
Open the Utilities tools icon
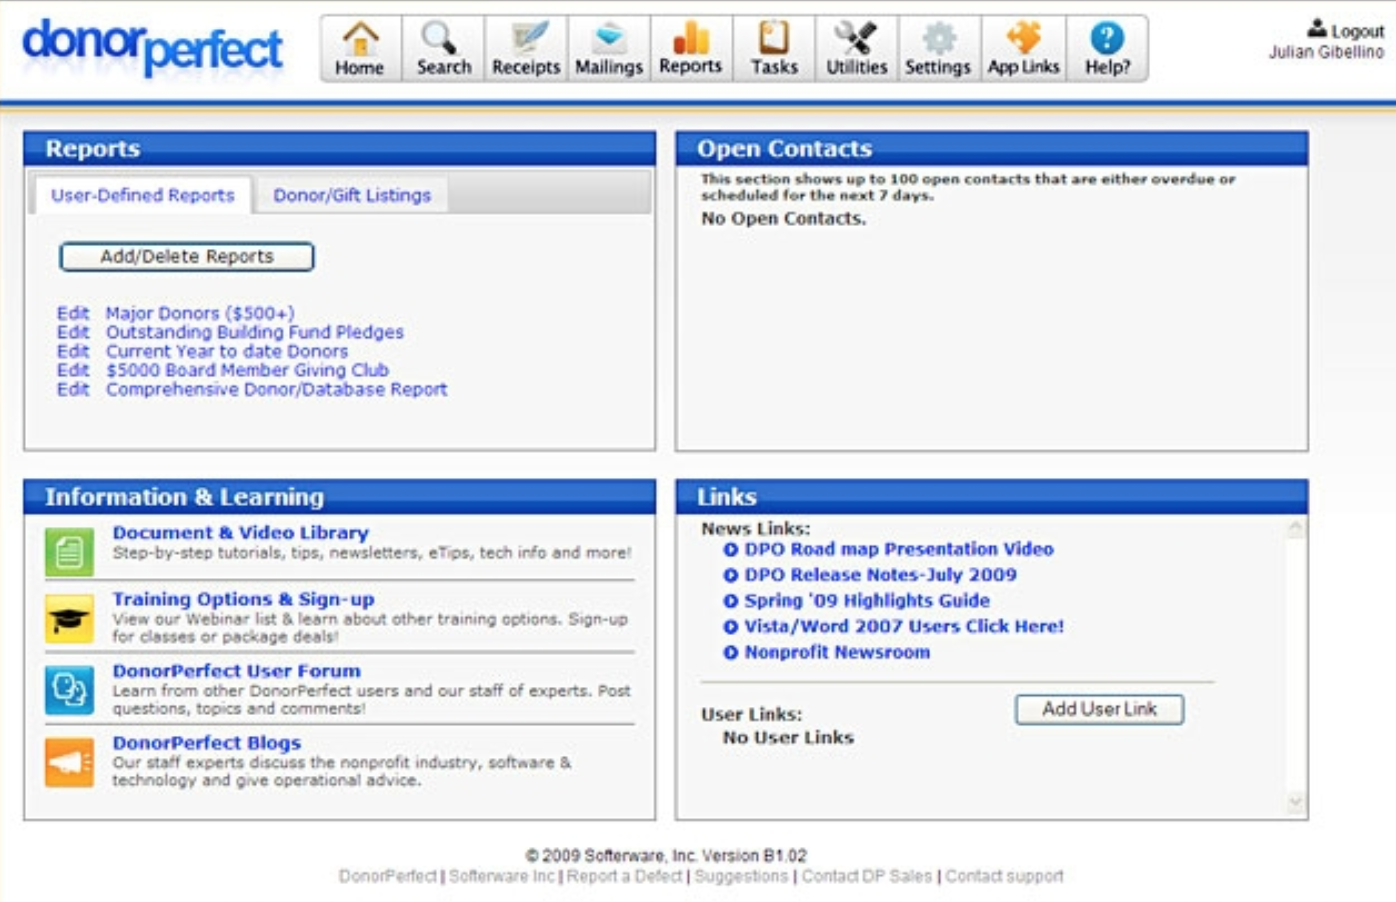click(856, 48)
